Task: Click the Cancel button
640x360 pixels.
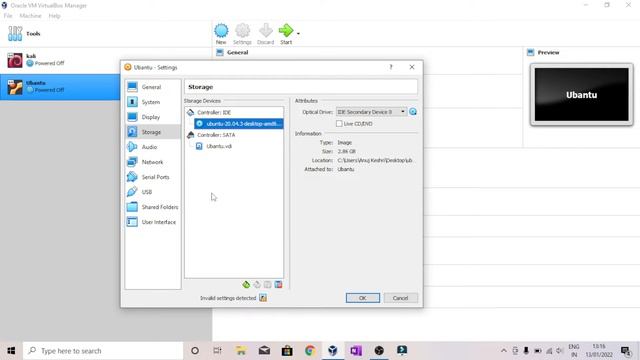Action: pyautogui.click(x=400, y=298)
